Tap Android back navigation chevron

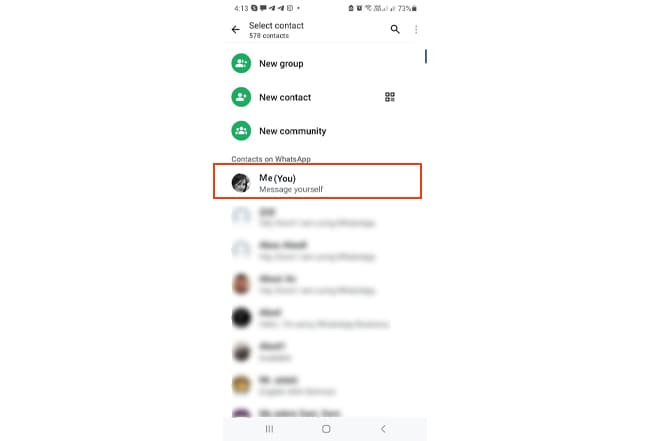[383, 429]
